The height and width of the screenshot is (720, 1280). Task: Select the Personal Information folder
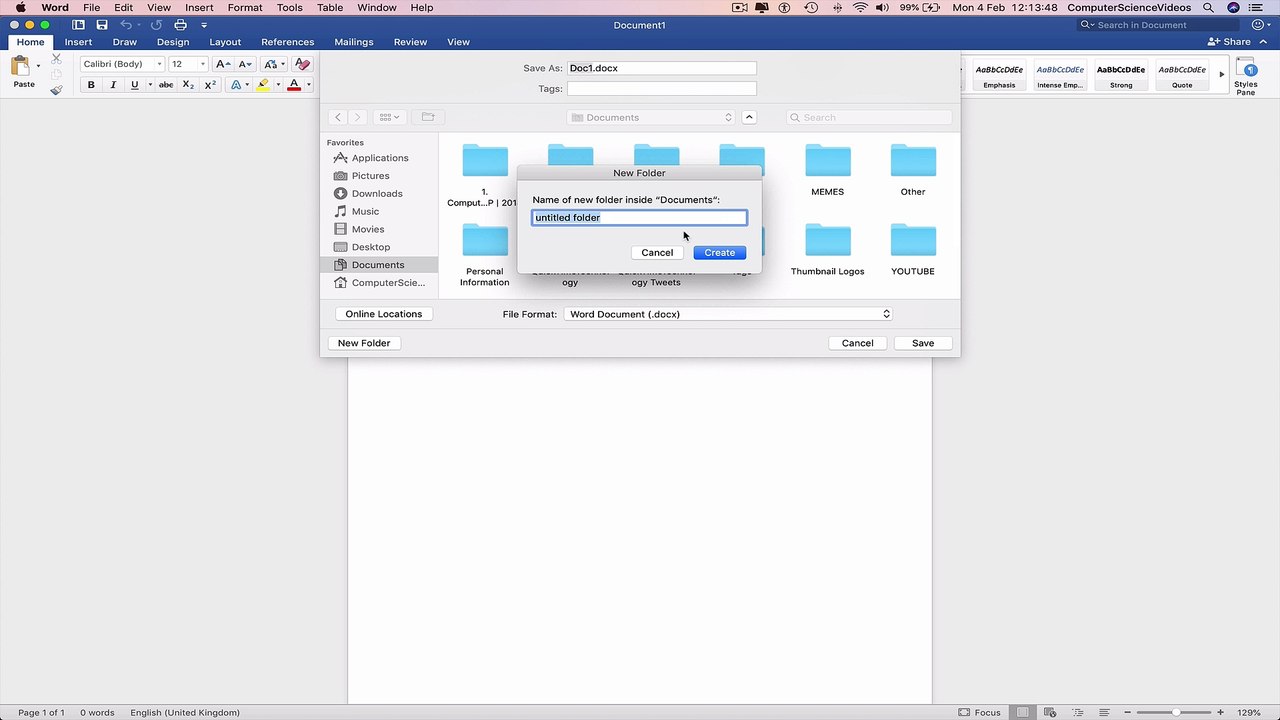tap(485, 255)
